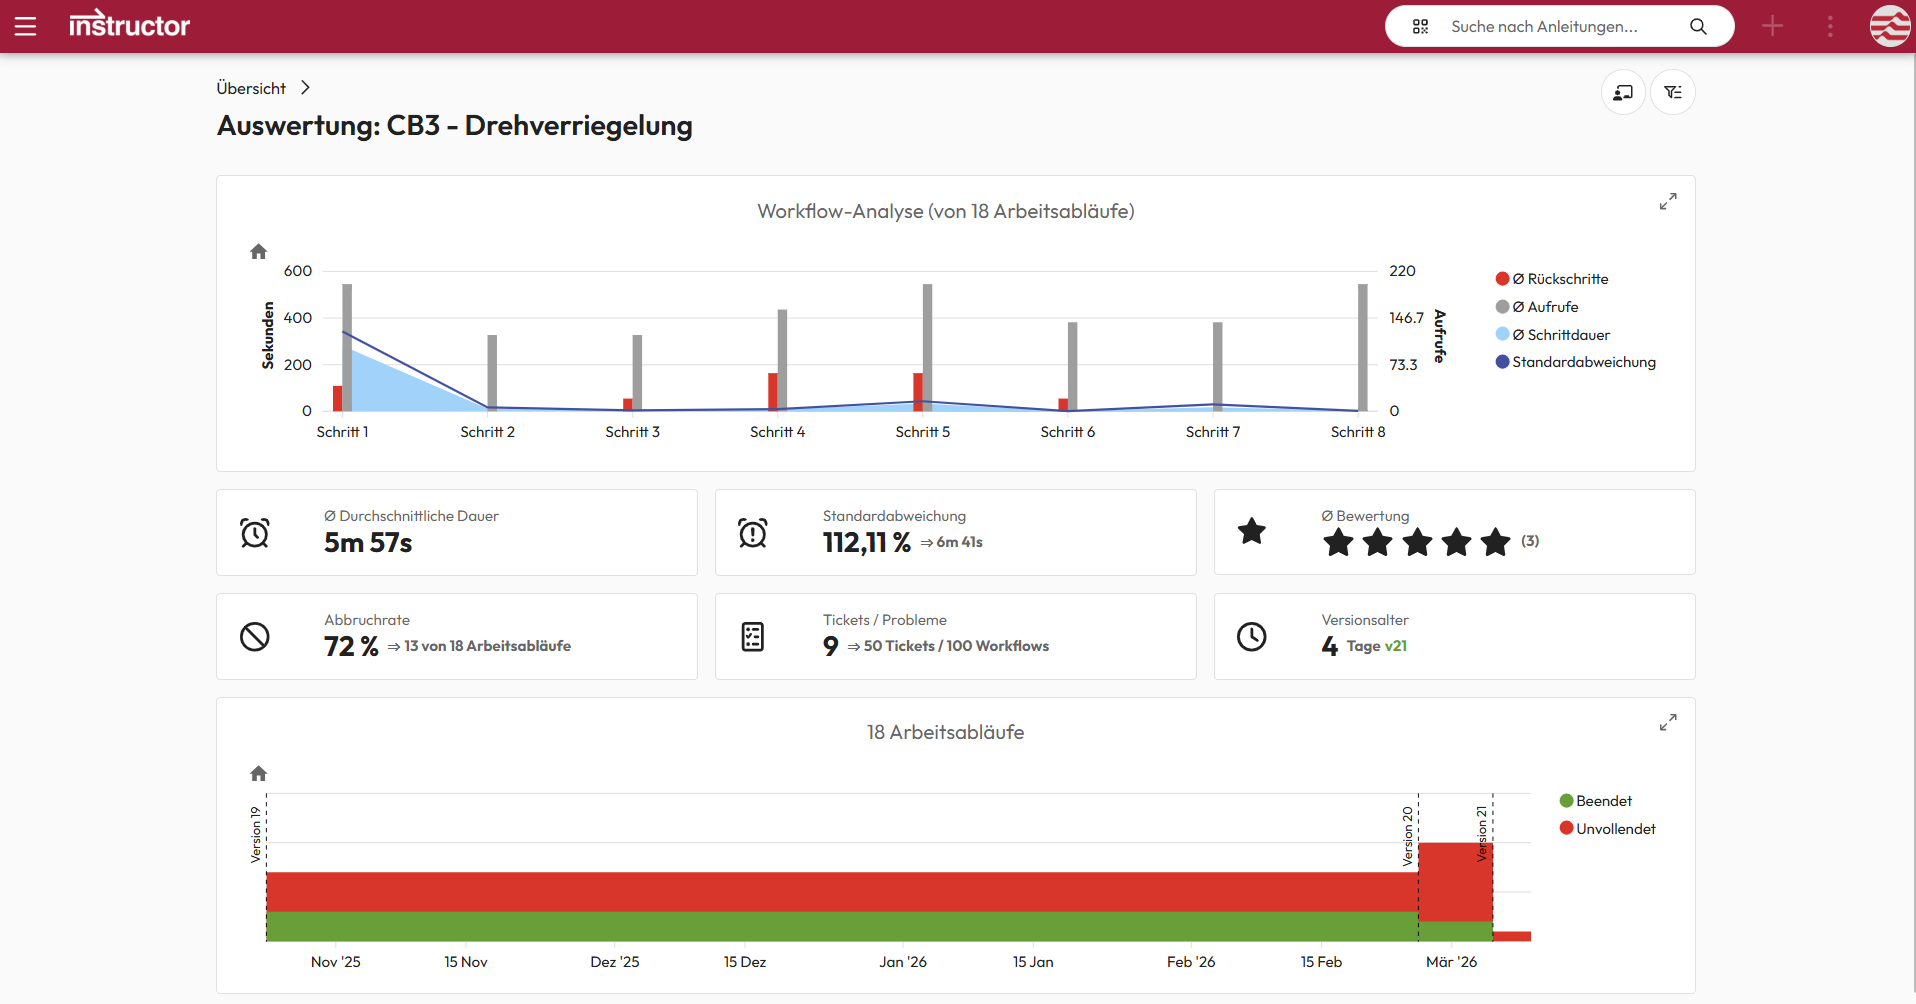
Task: Reset Arbeitsabläufe chart with home icon
Action: (259, 774)
